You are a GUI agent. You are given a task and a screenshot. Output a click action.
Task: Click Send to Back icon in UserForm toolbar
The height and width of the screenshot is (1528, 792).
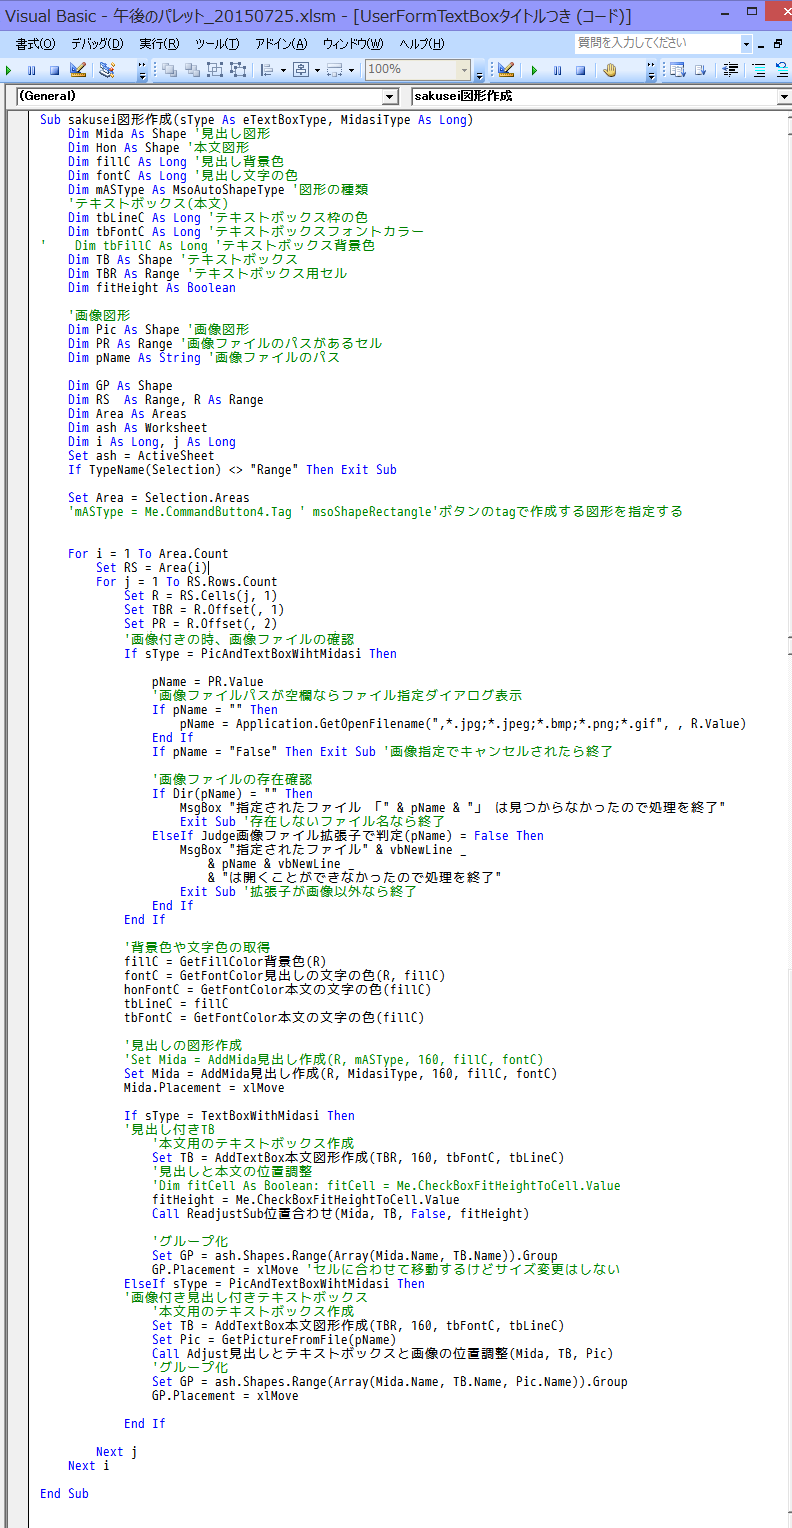191,70
